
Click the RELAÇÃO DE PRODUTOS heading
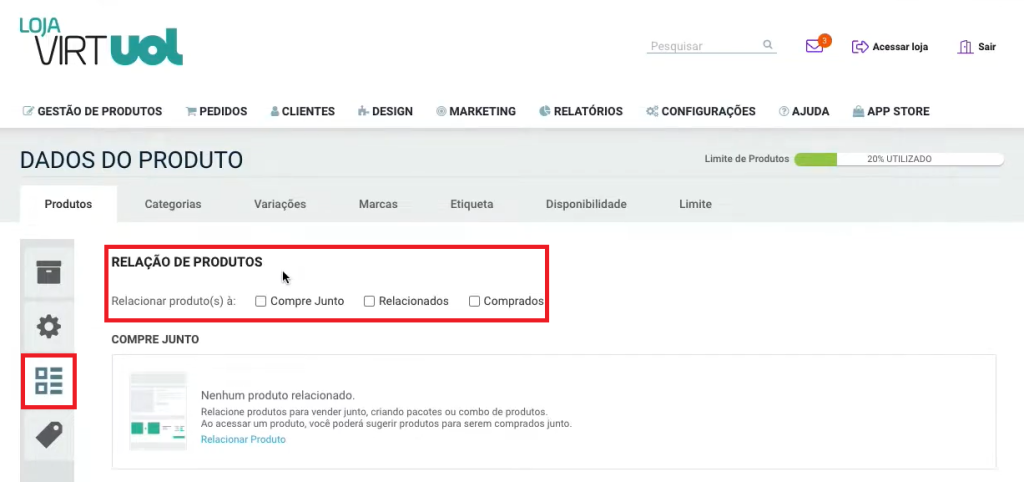187,262
